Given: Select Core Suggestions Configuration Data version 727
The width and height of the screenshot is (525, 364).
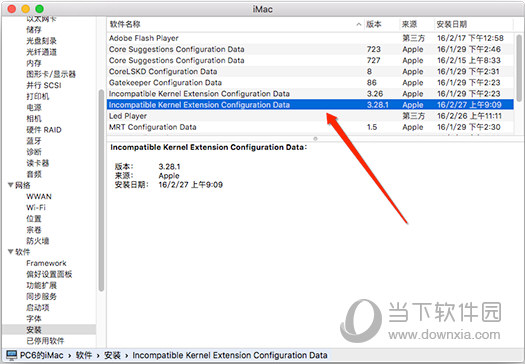Looking at the screenshot, I should tap(310, 60).
